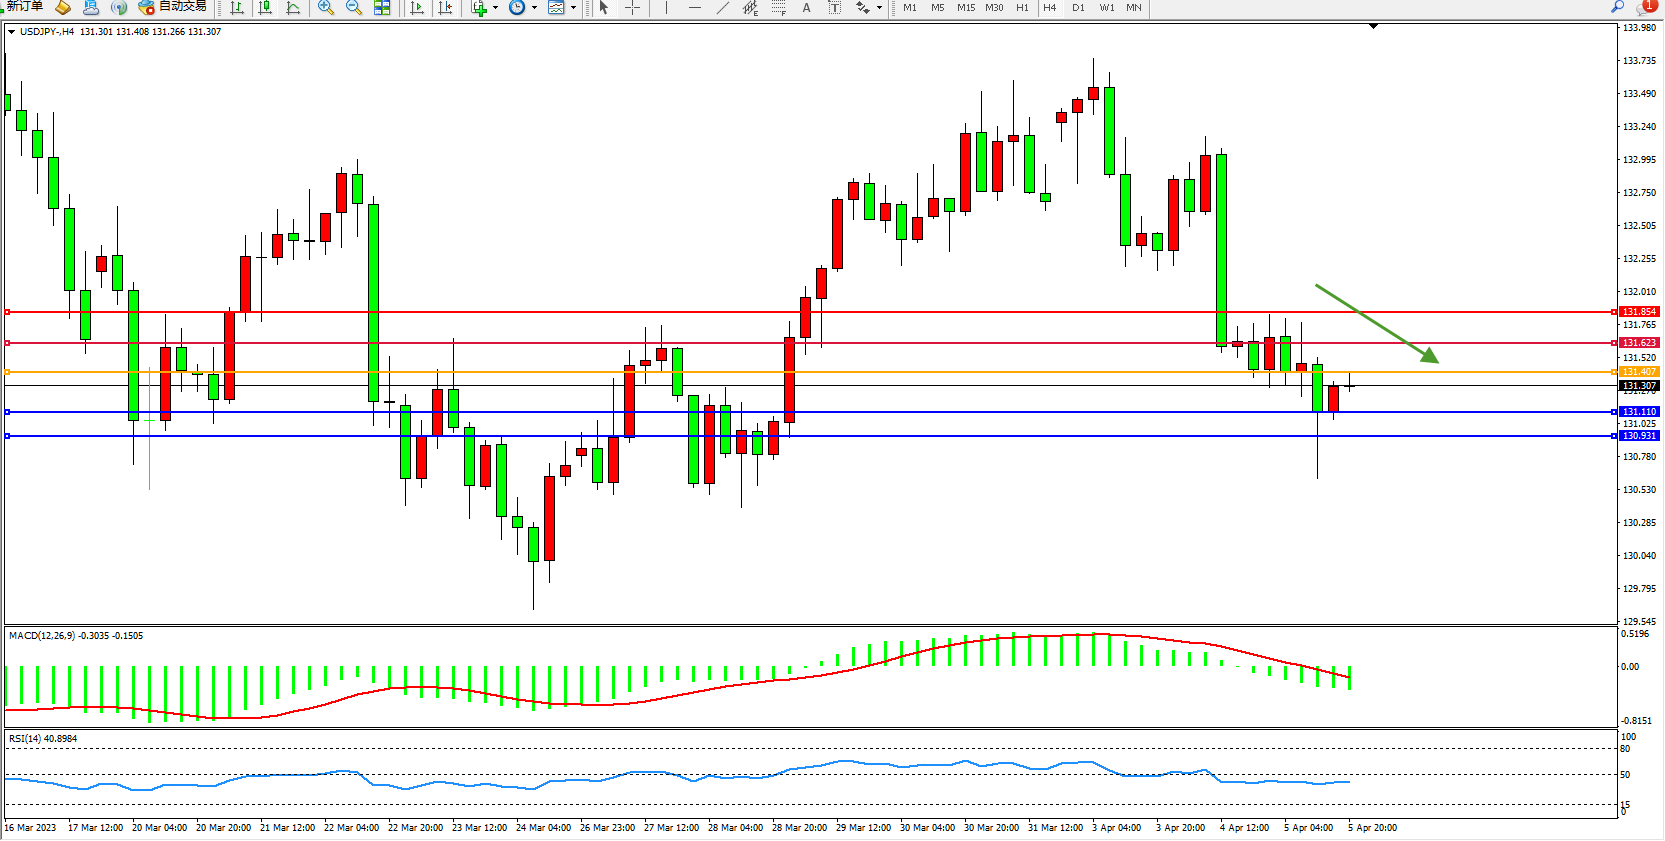Toggle chart auto scroll
The width and height of the screenshot is (1665, 841).
point(417,8)
